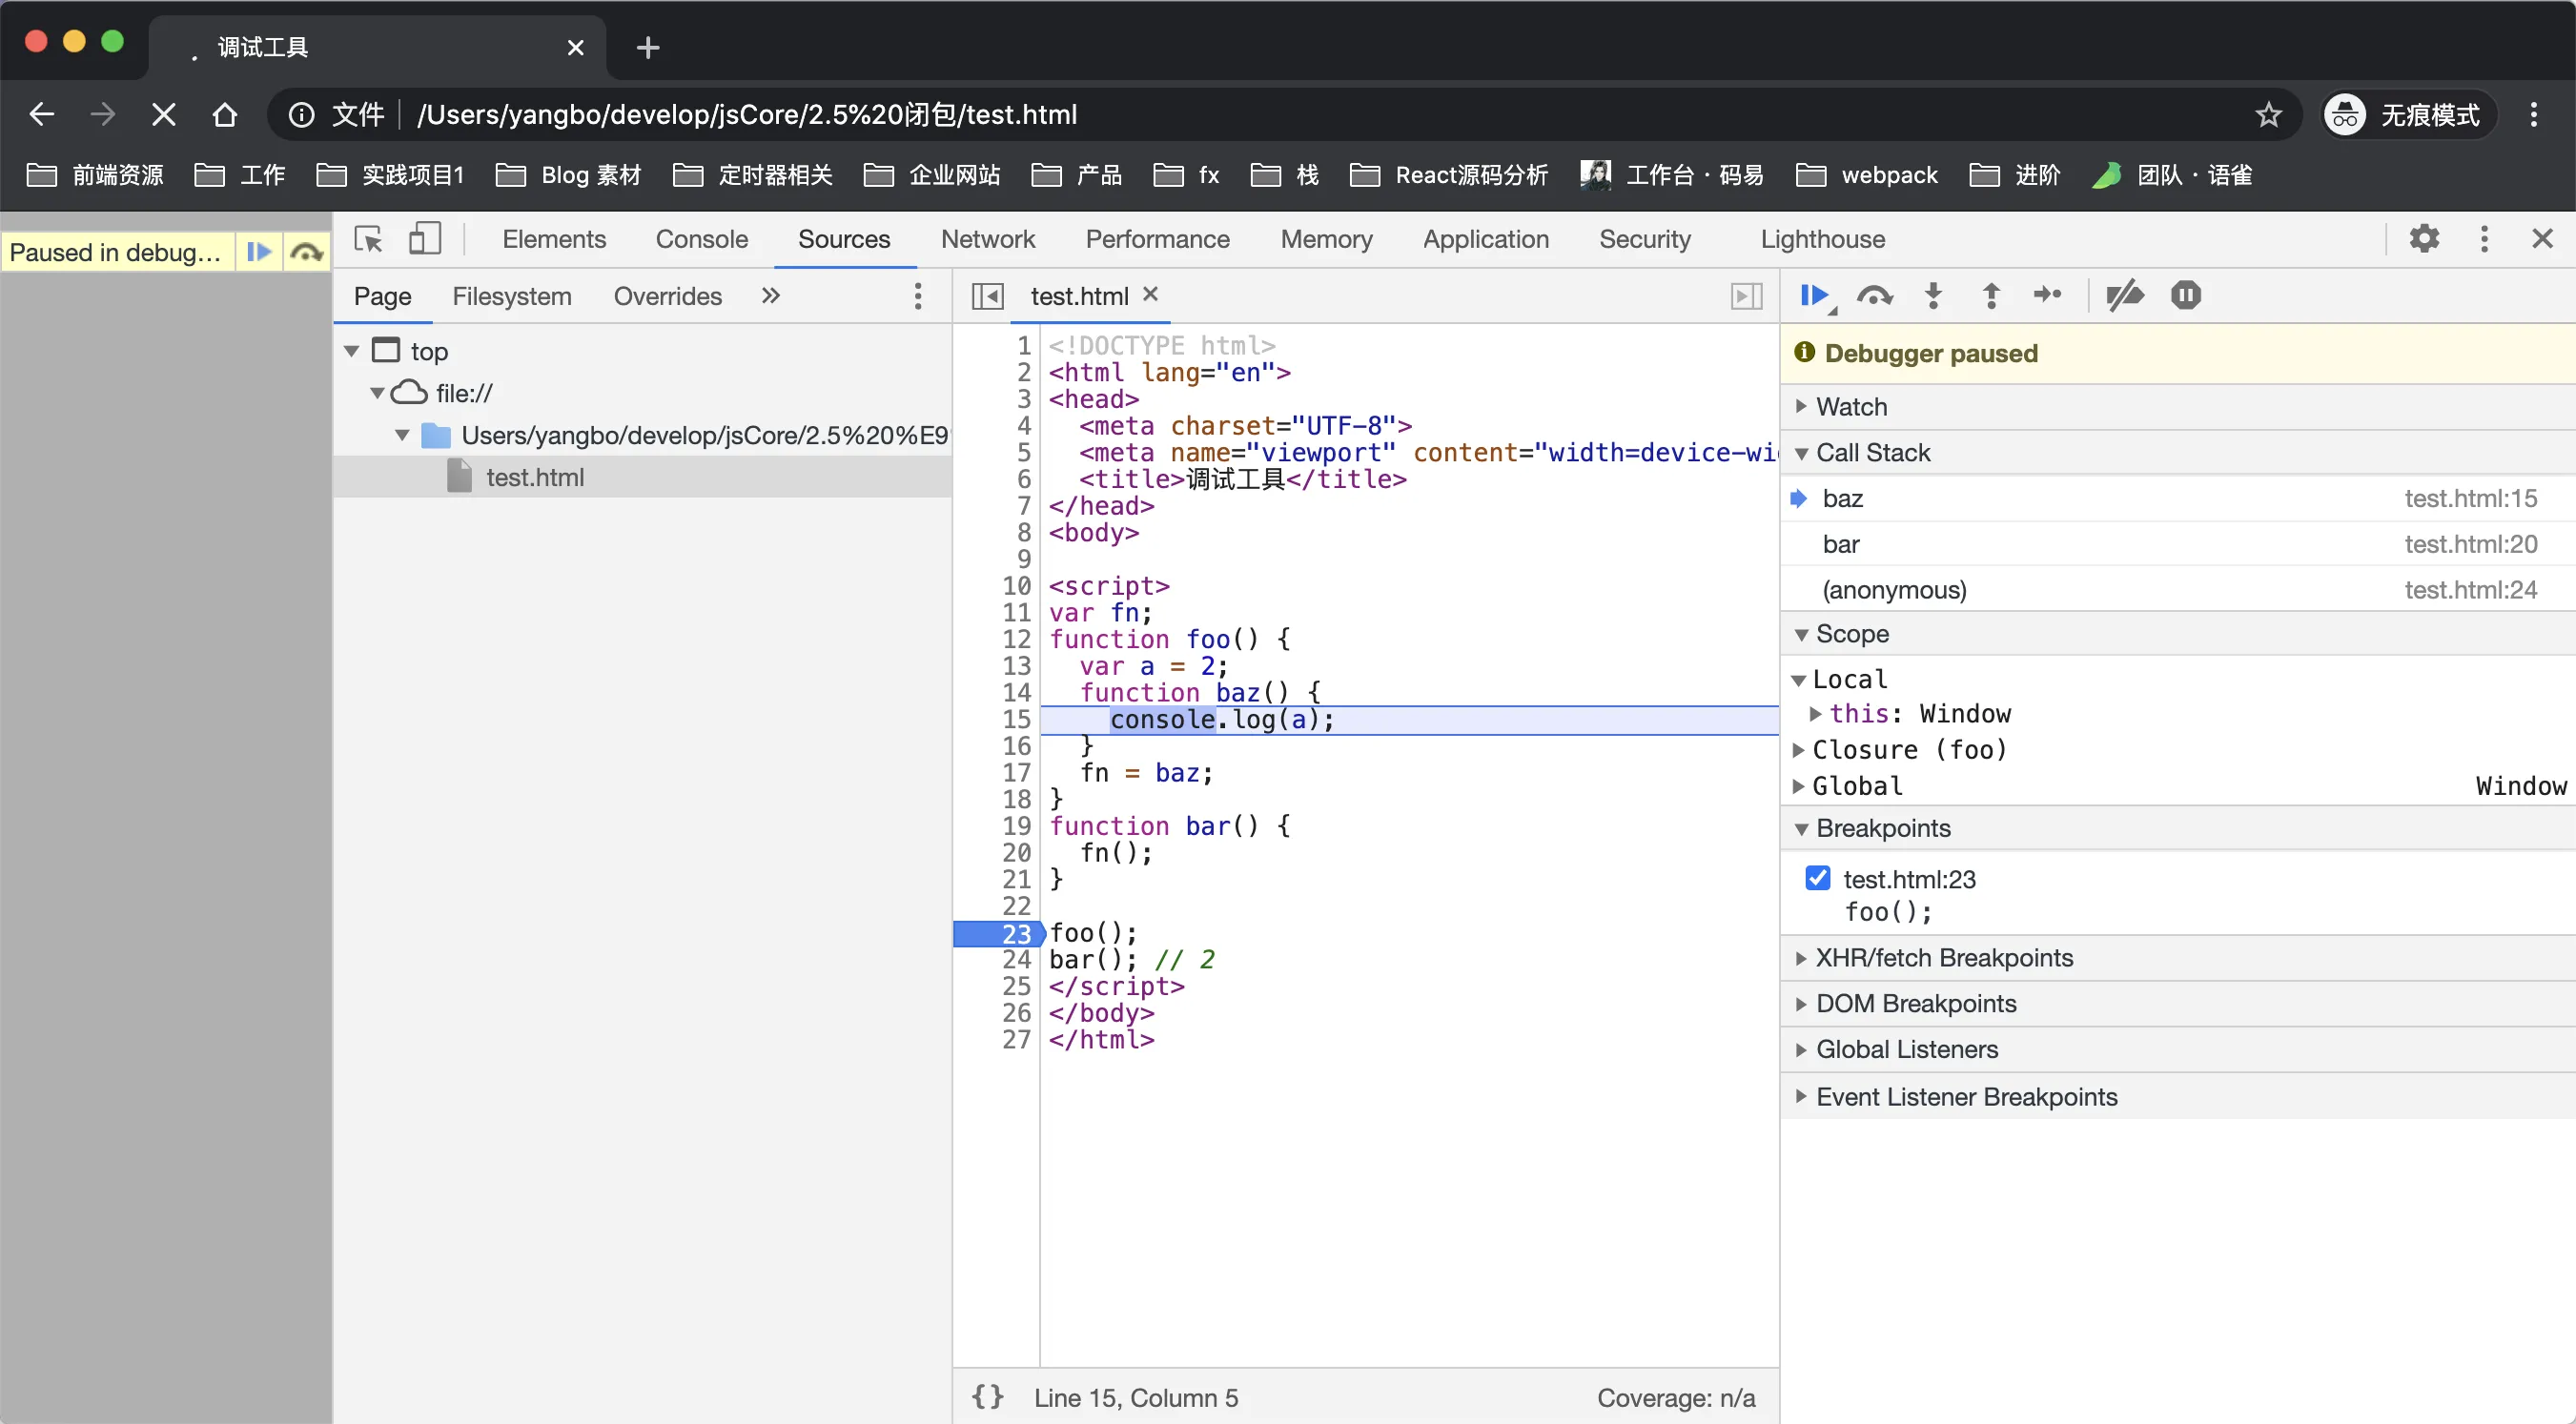Step over from the paused overlay
The image size is (2576, 1424).
(307, 252)
